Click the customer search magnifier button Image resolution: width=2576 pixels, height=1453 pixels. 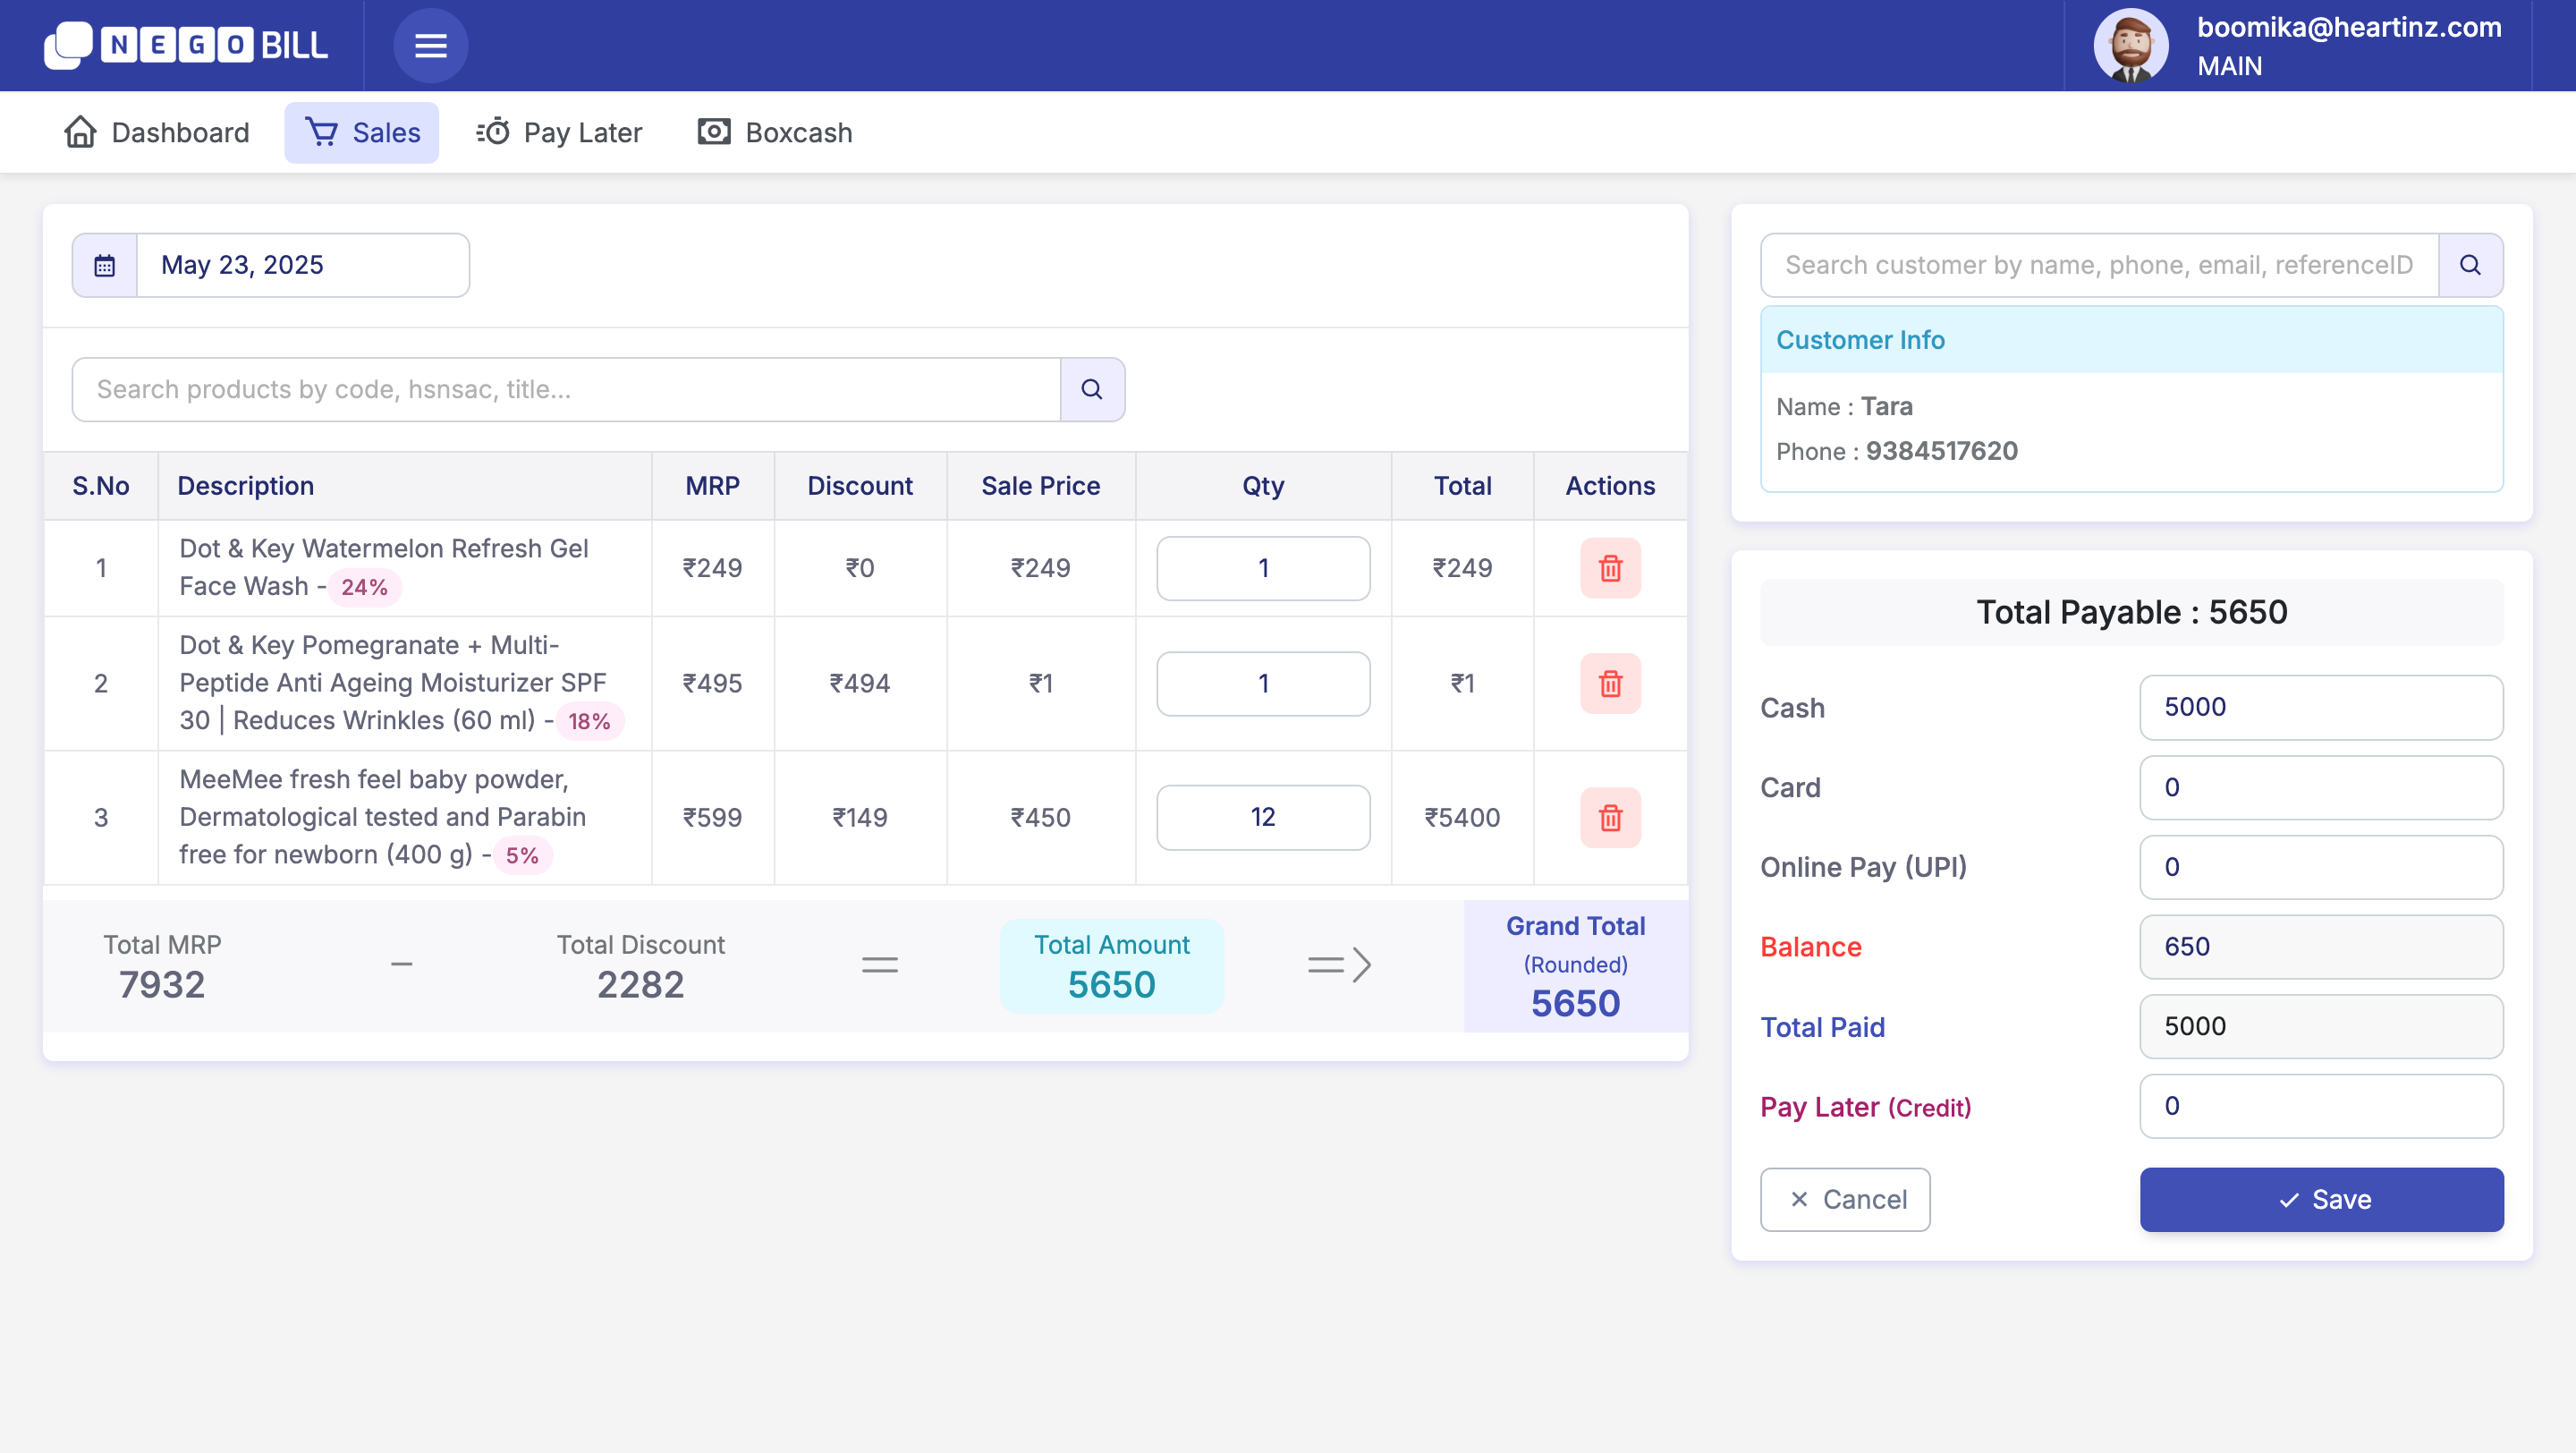(x=2470, y=265)
